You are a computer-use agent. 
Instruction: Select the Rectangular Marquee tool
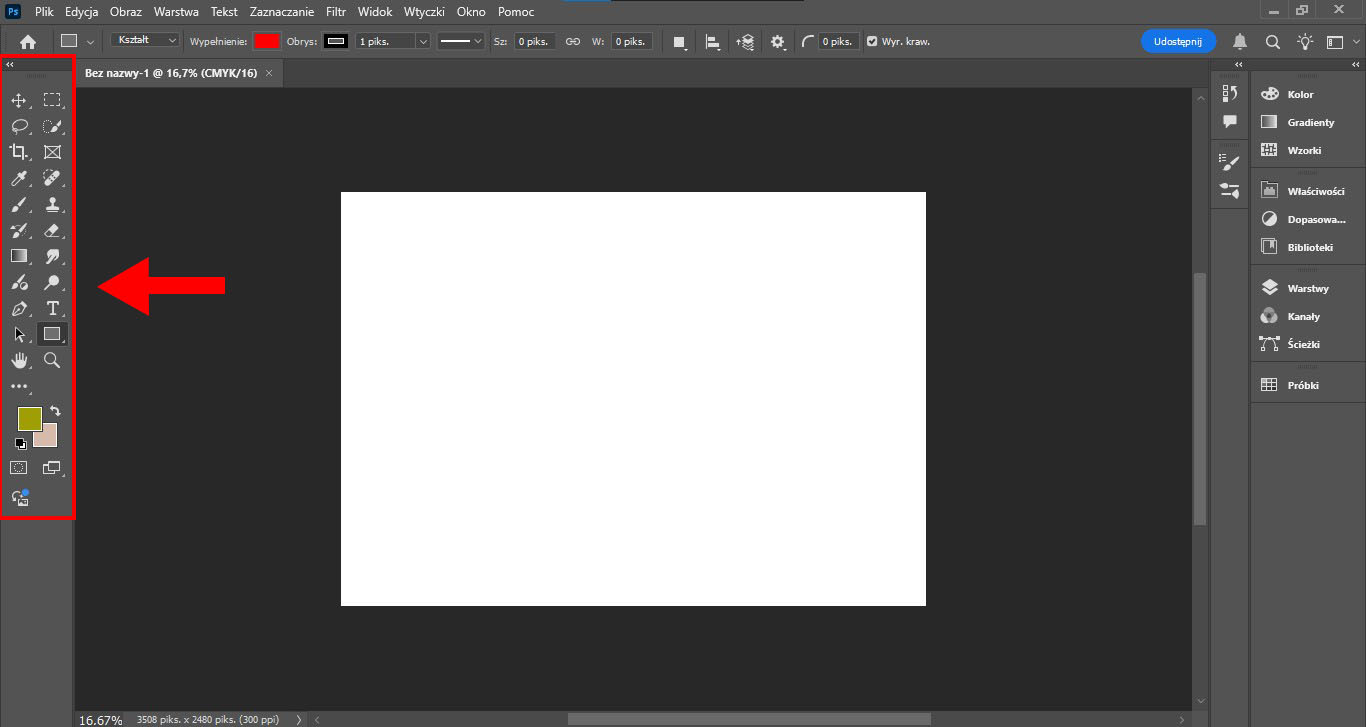point(52,100)
